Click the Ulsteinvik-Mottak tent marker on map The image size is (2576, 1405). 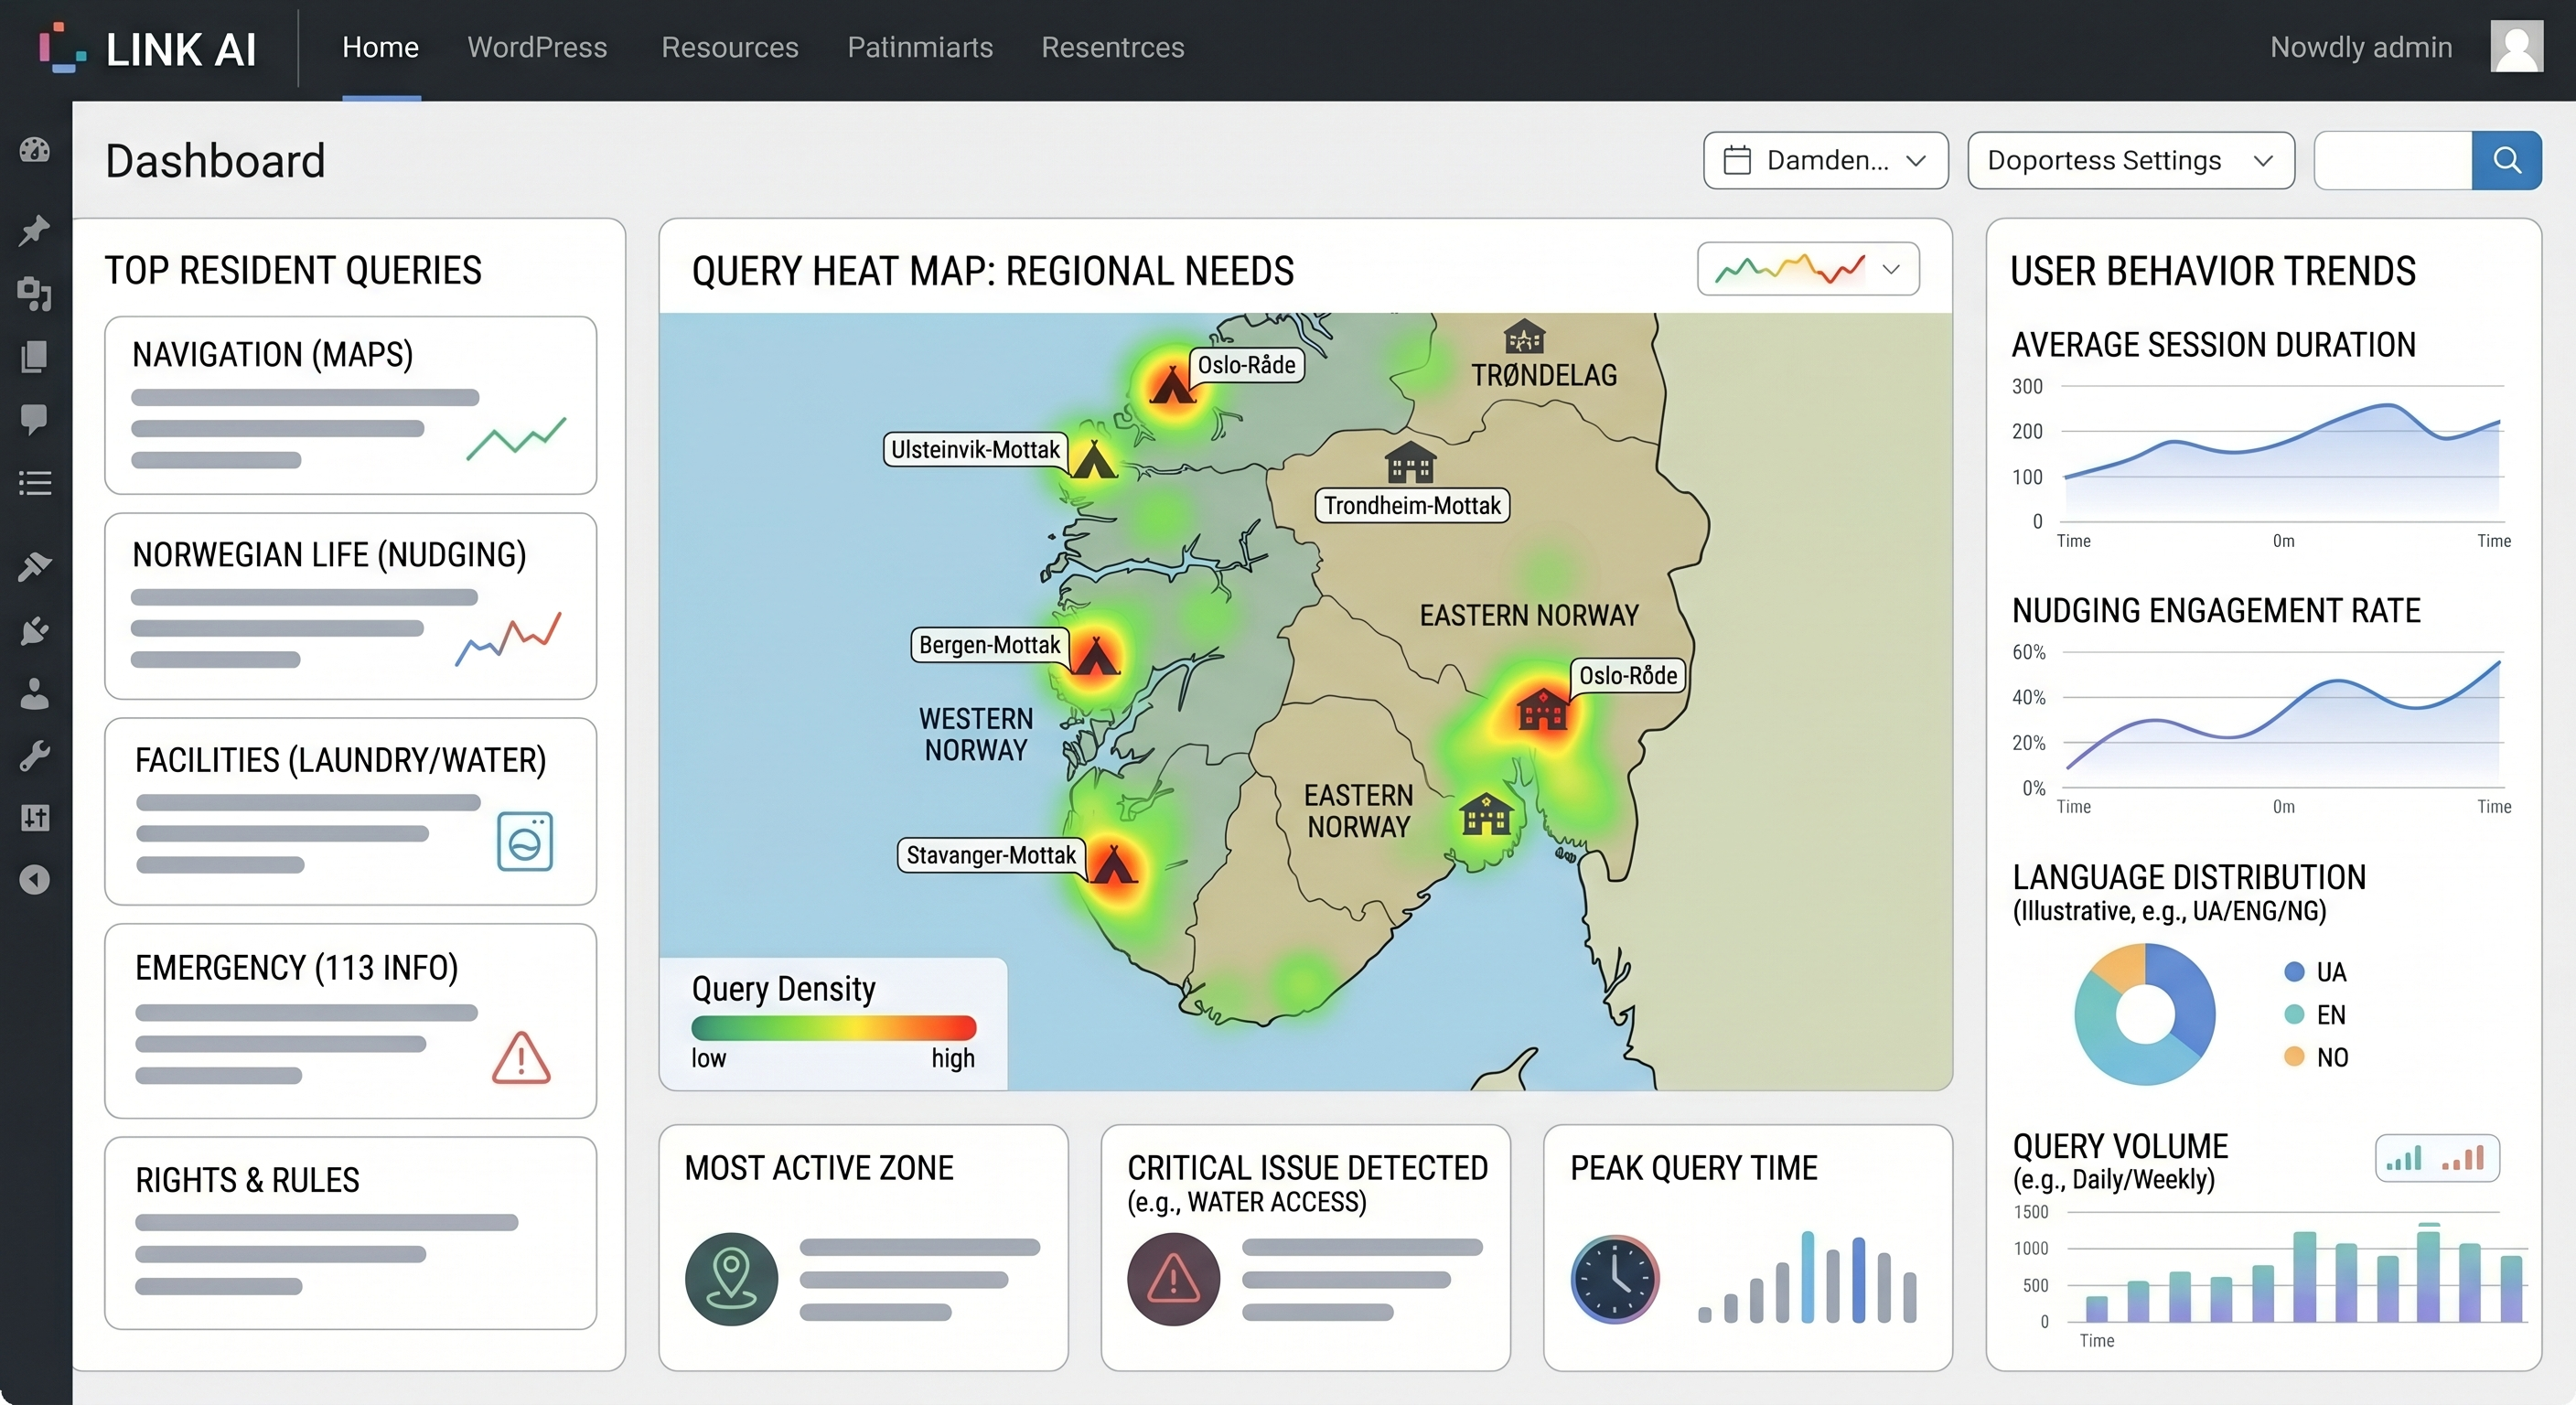click(1094, 460)
